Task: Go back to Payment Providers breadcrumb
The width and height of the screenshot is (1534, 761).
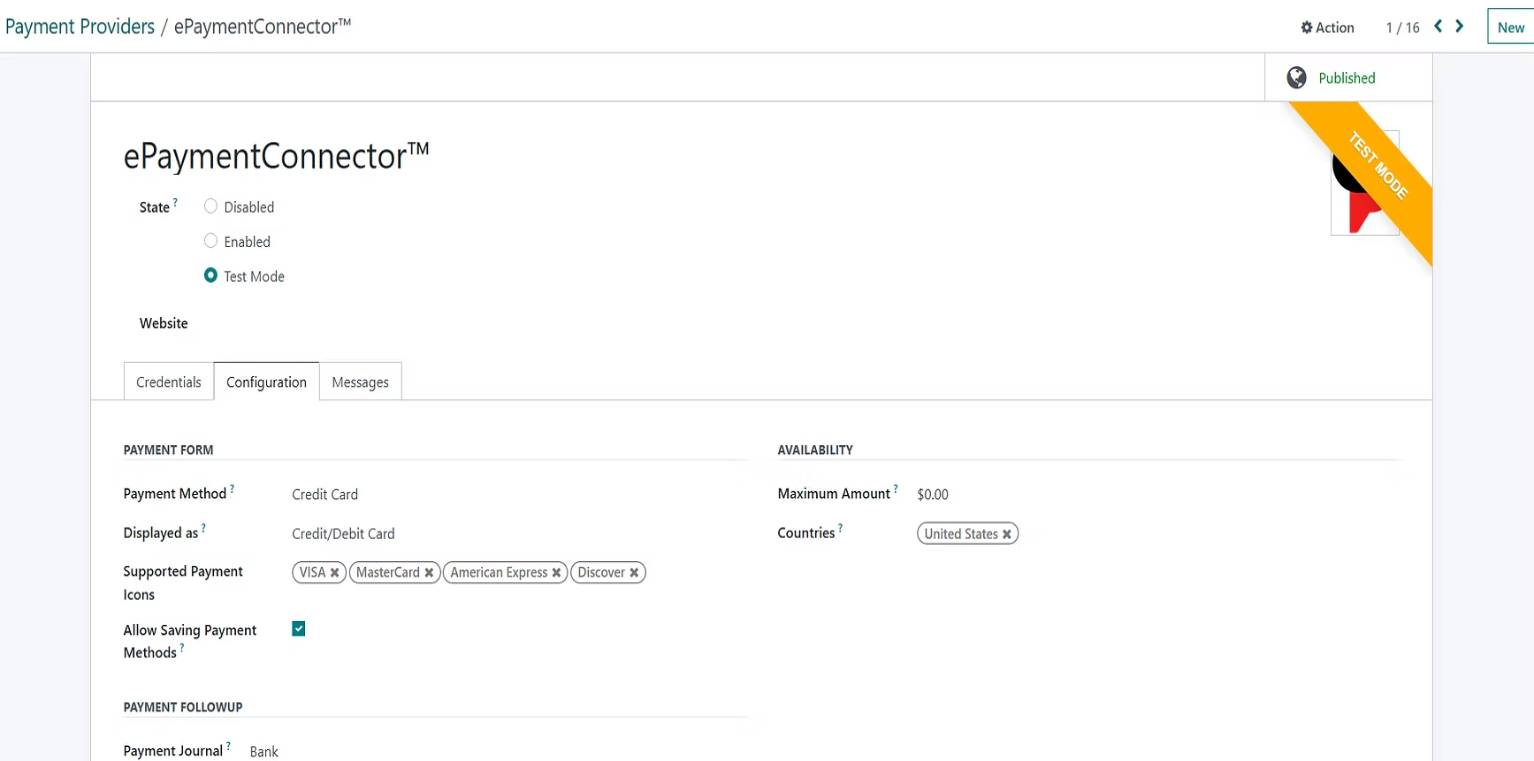Action: (x=80, y=27)
